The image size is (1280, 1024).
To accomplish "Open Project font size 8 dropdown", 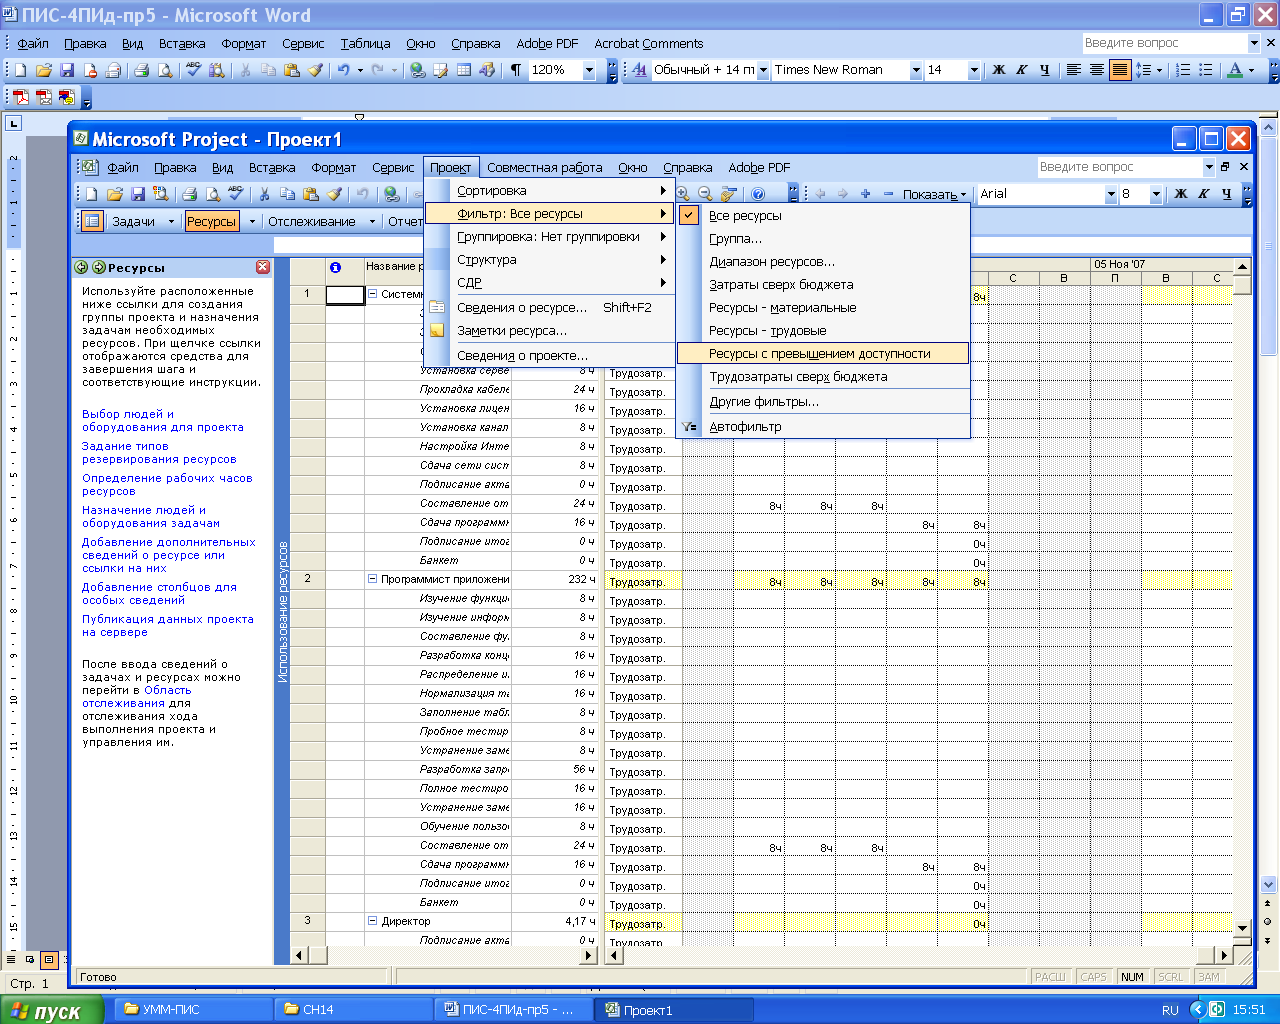I will [x=1156, y=194].
